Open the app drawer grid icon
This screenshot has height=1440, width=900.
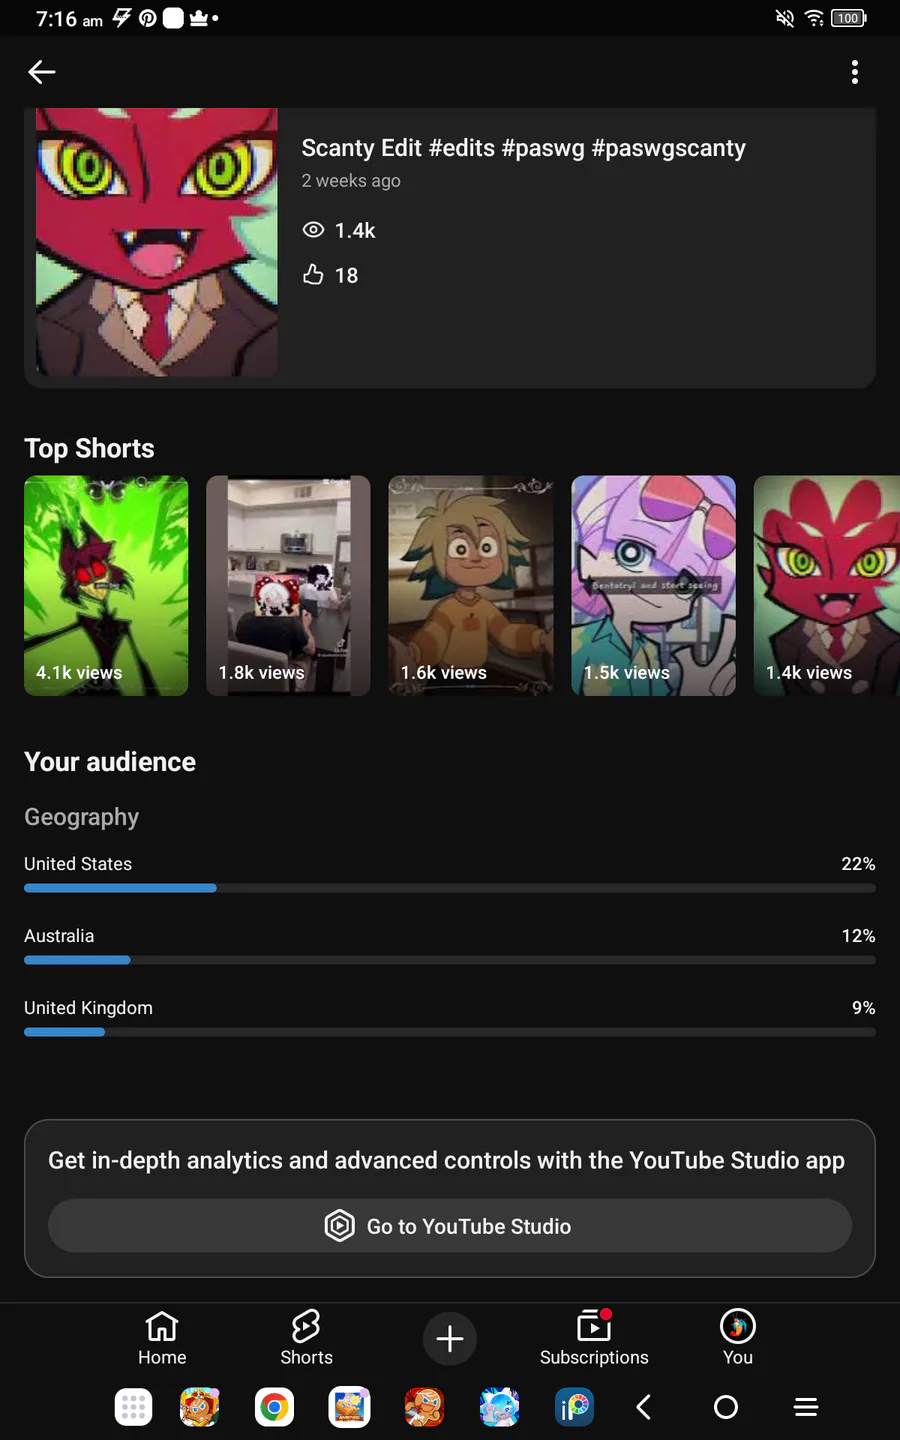[x=133, y=1407]
